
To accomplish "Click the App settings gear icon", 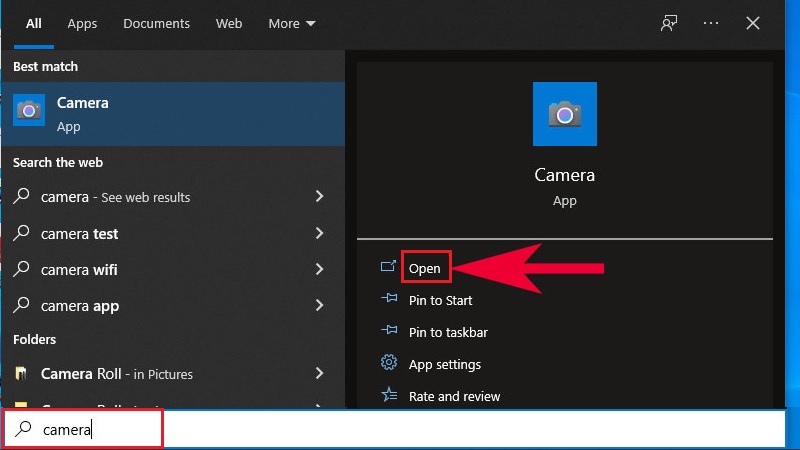I will click(x=389, y=362).
